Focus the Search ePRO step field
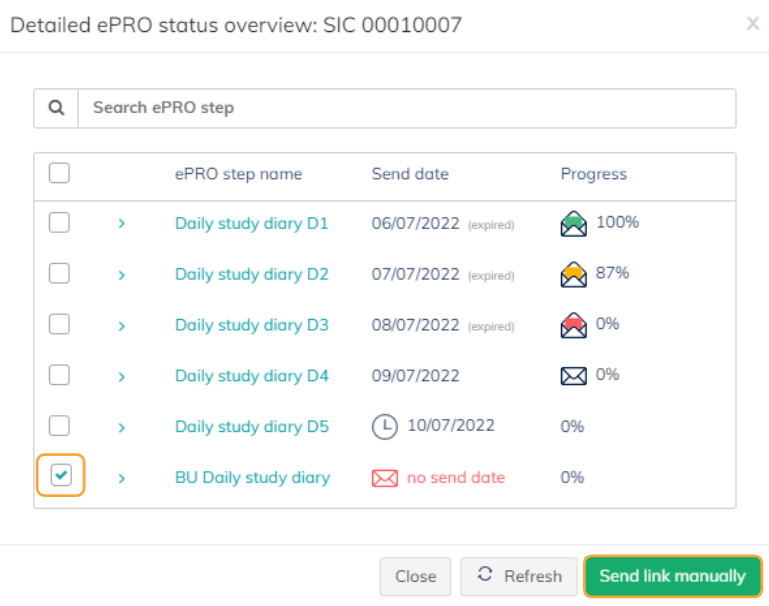Image resolution: width=769 pixels, height=606 pixels. click(406, 108)
